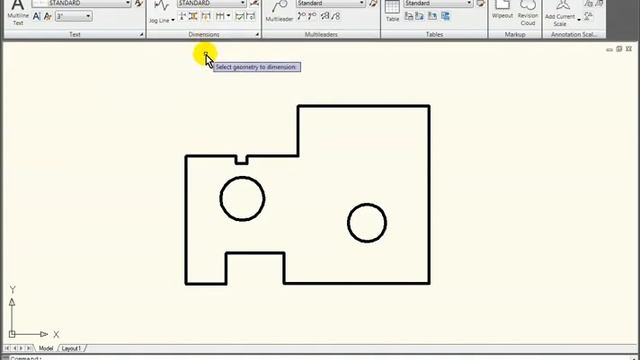This screenshot has height=360, width=640.
Task: Click the drawing window restore button
Action: tap(619, 49)
